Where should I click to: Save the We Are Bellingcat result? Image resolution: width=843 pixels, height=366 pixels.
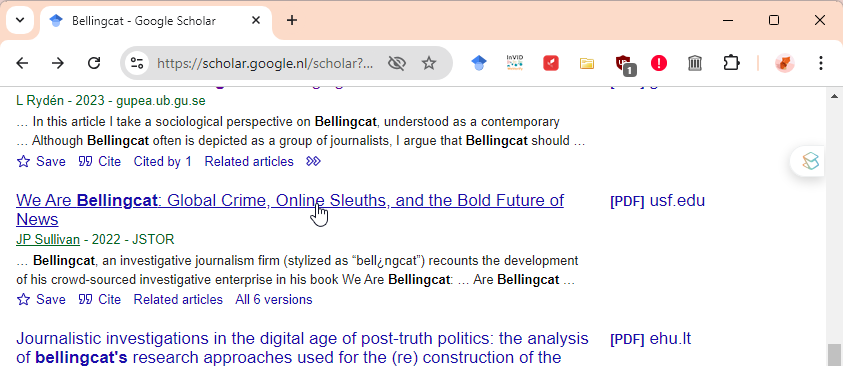(x=41, y=299)
